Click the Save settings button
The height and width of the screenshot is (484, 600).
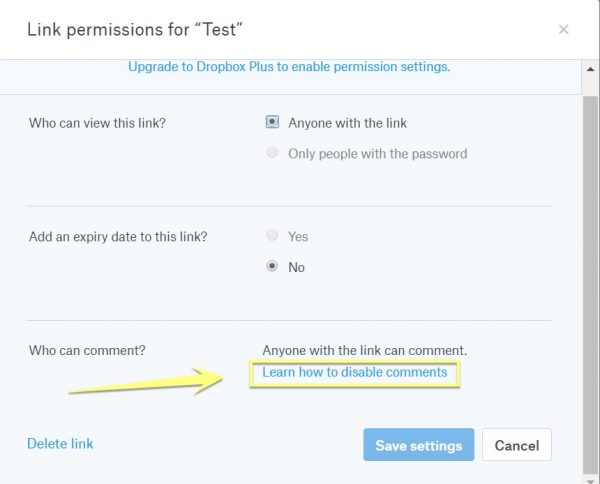(419, 445)
